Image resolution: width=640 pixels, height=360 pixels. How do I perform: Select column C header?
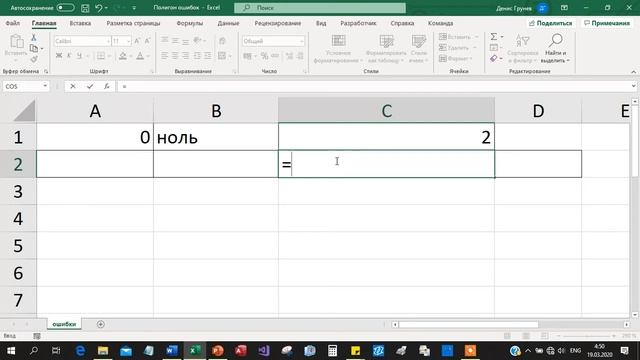(x=386, y=111)
